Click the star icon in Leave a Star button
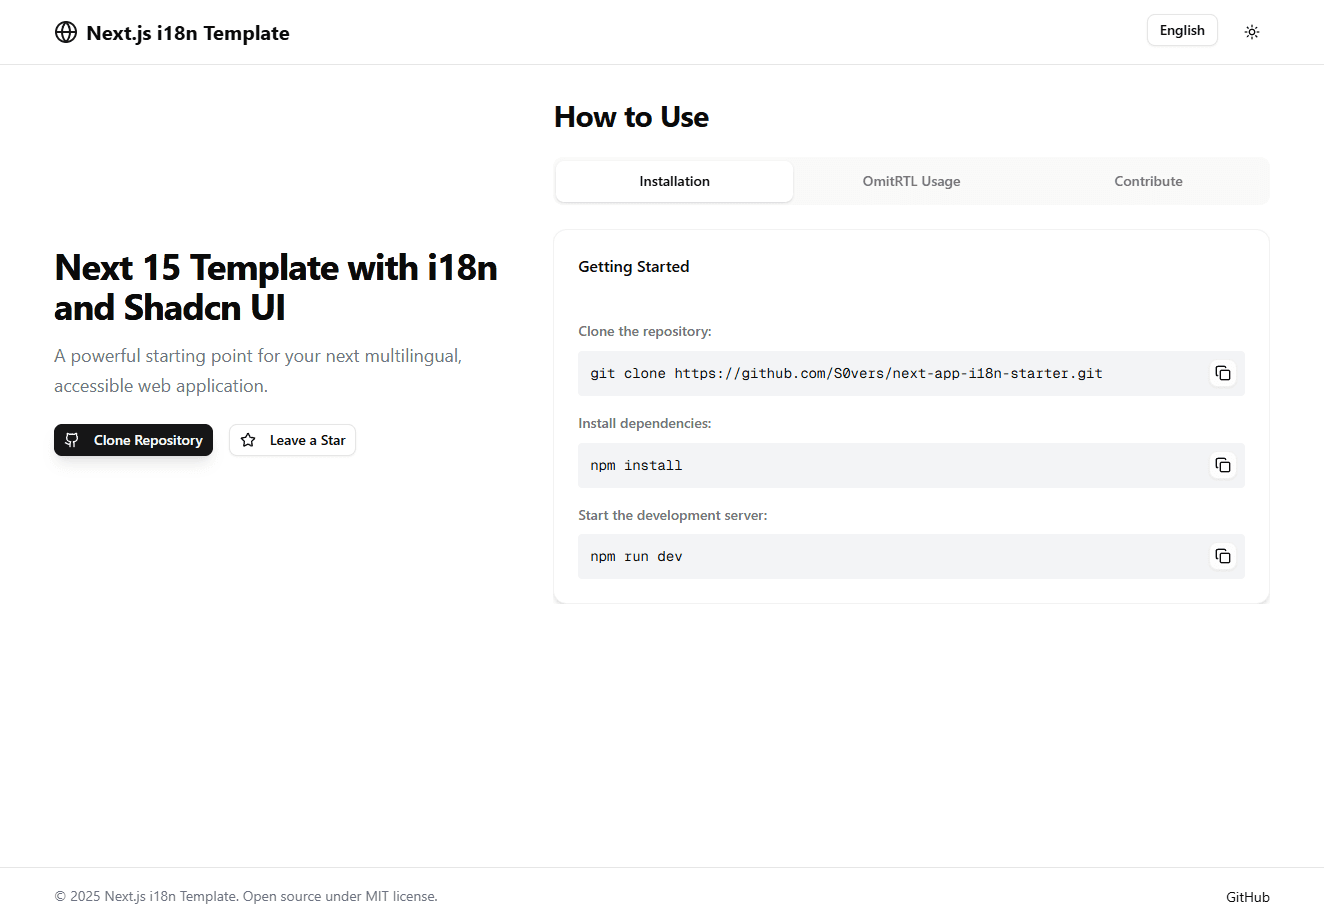Screen dimensions: 1324x924 coord(249,440)
